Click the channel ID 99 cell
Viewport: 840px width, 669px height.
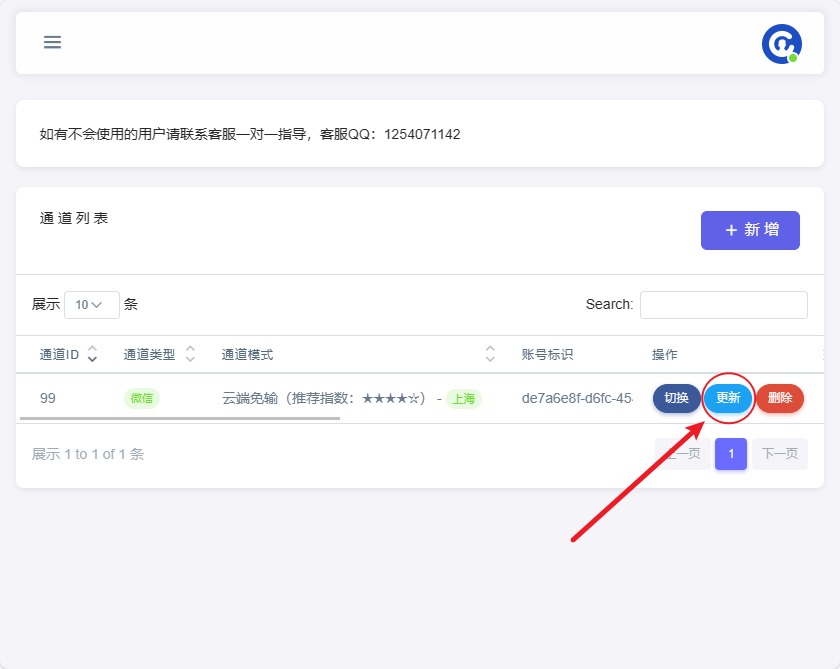pos(48,398)
